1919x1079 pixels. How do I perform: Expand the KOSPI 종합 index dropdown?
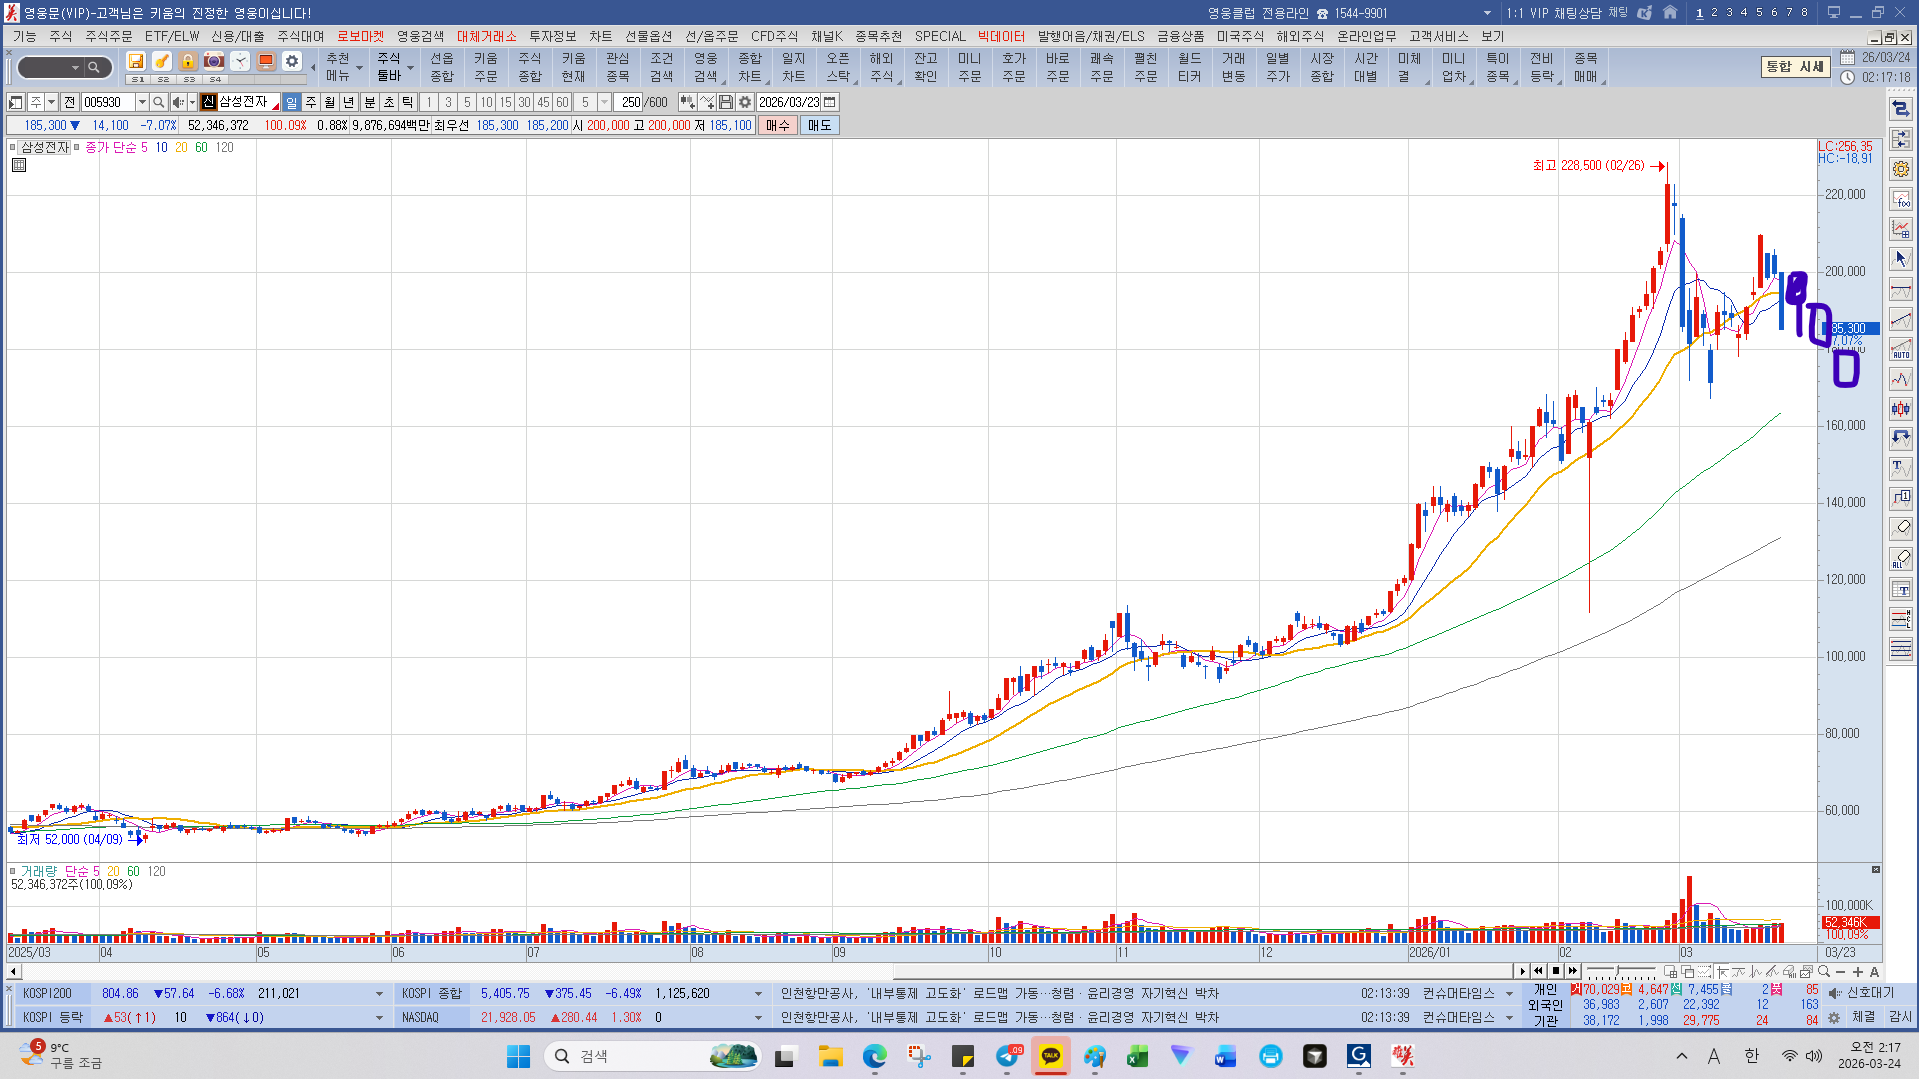[x=758, y=994]
